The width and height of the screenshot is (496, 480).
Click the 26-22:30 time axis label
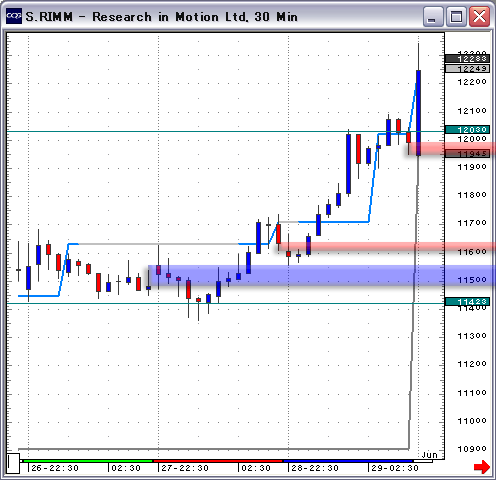tap(55, 468)
